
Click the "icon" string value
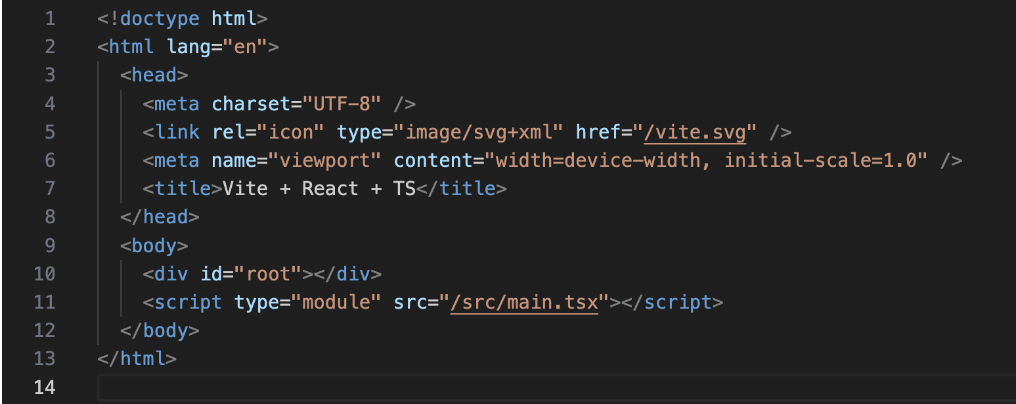(291, 132)
